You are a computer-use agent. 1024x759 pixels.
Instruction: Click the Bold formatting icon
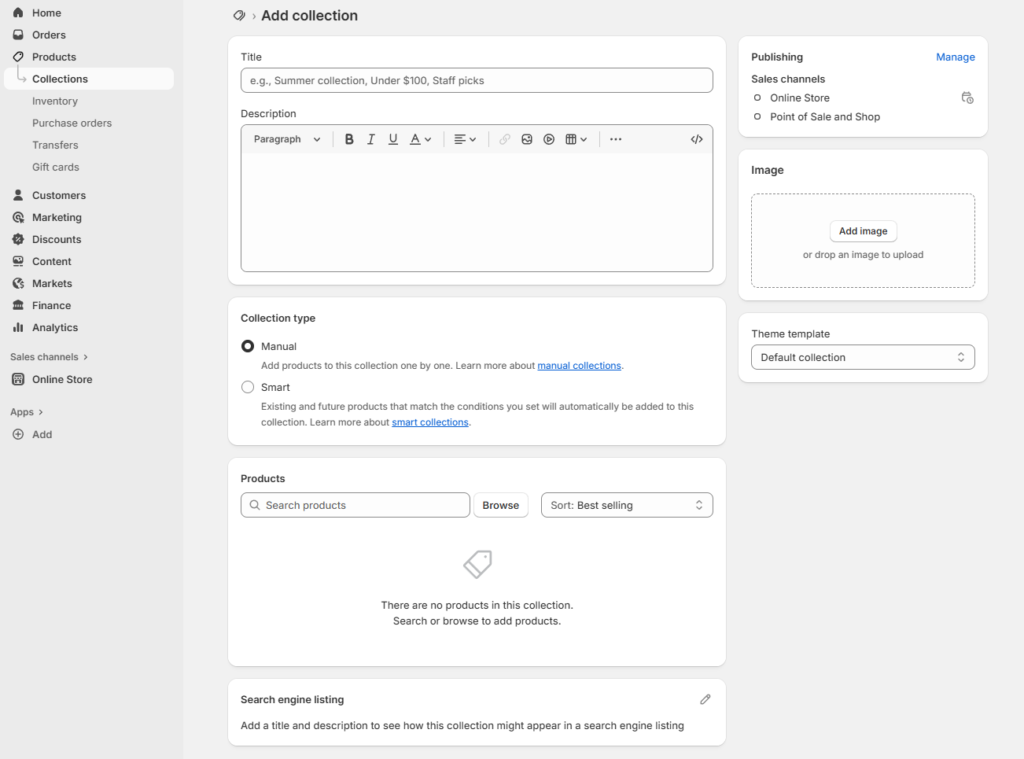point(349,140)
